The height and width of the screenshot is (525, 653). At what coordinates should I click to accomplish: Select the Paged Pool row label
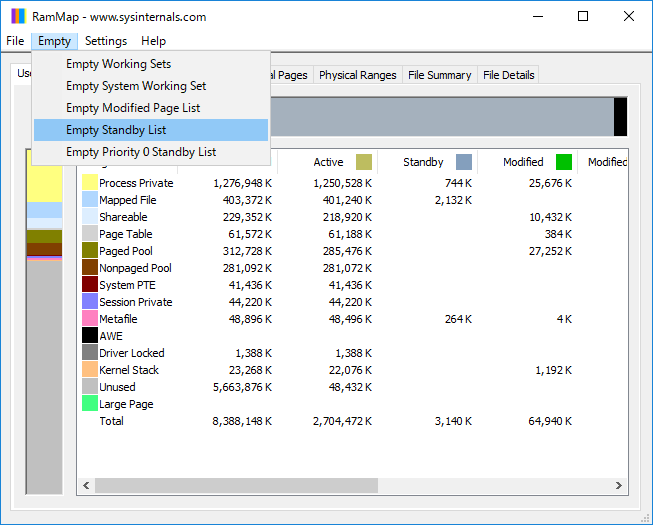[126, 251]
